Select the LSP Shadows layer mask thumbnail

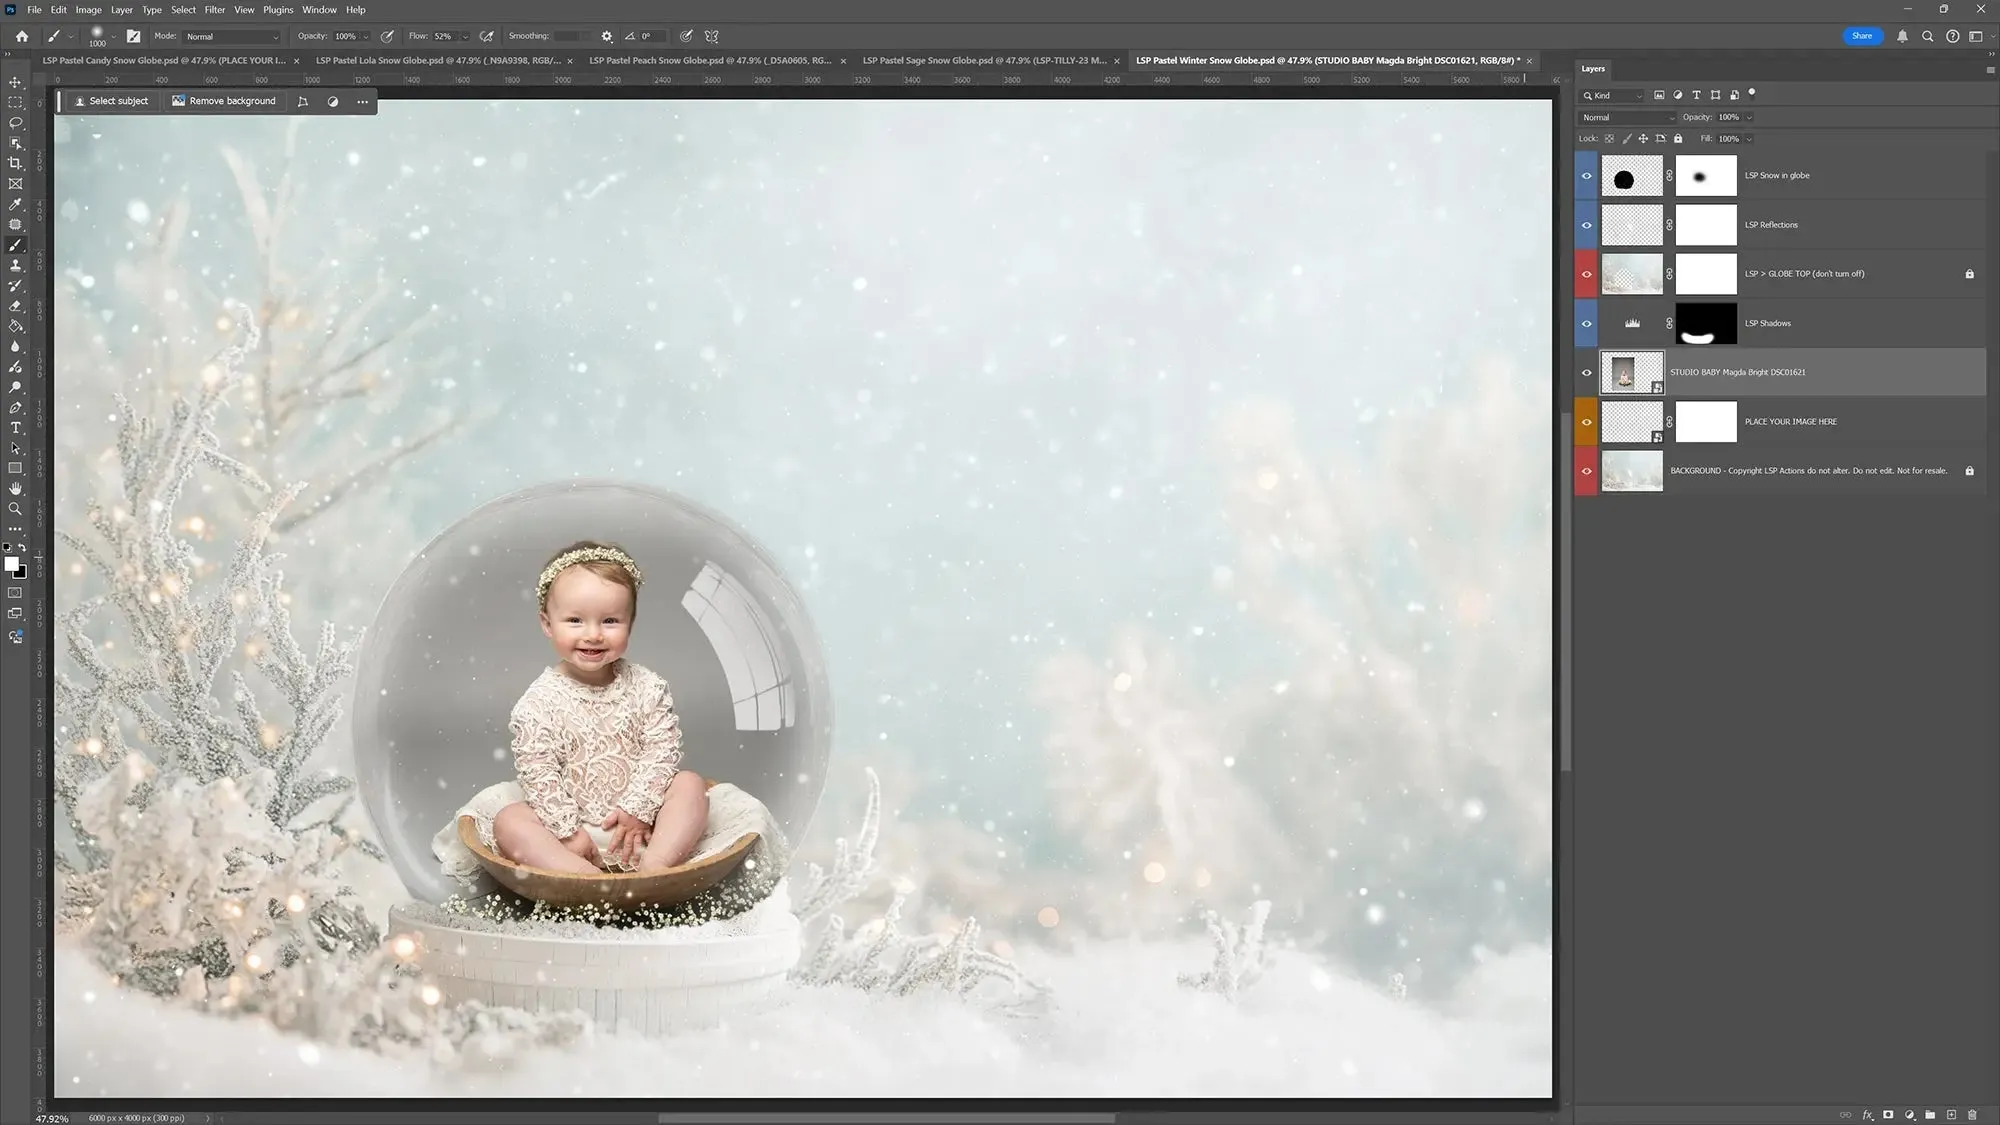[1706, 323]
